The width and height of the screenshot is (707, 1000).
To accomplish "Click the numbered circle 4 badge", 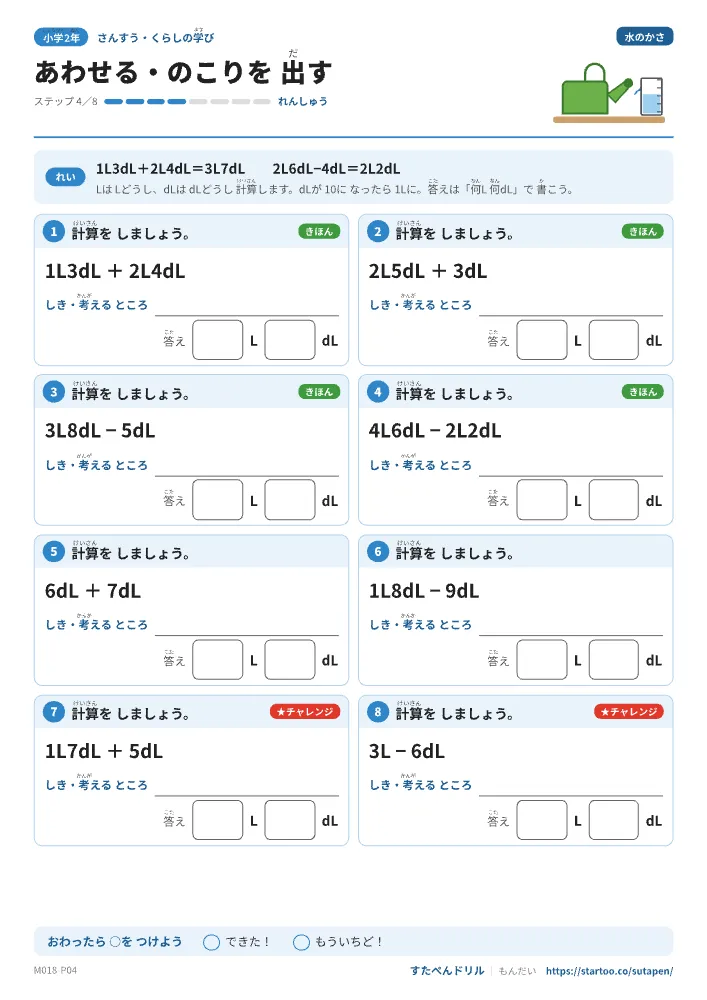I will tap(377, 392).
